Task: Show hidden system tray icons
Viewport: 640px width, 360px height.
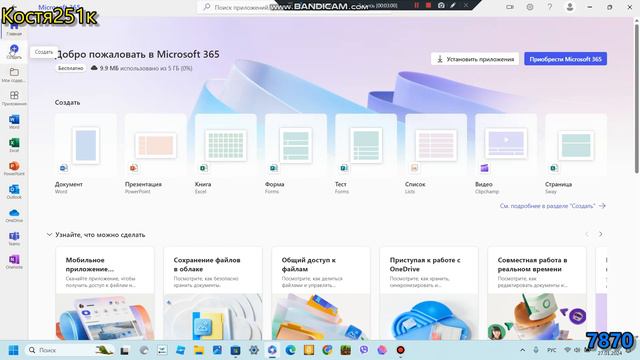Action: pos(522,350)
